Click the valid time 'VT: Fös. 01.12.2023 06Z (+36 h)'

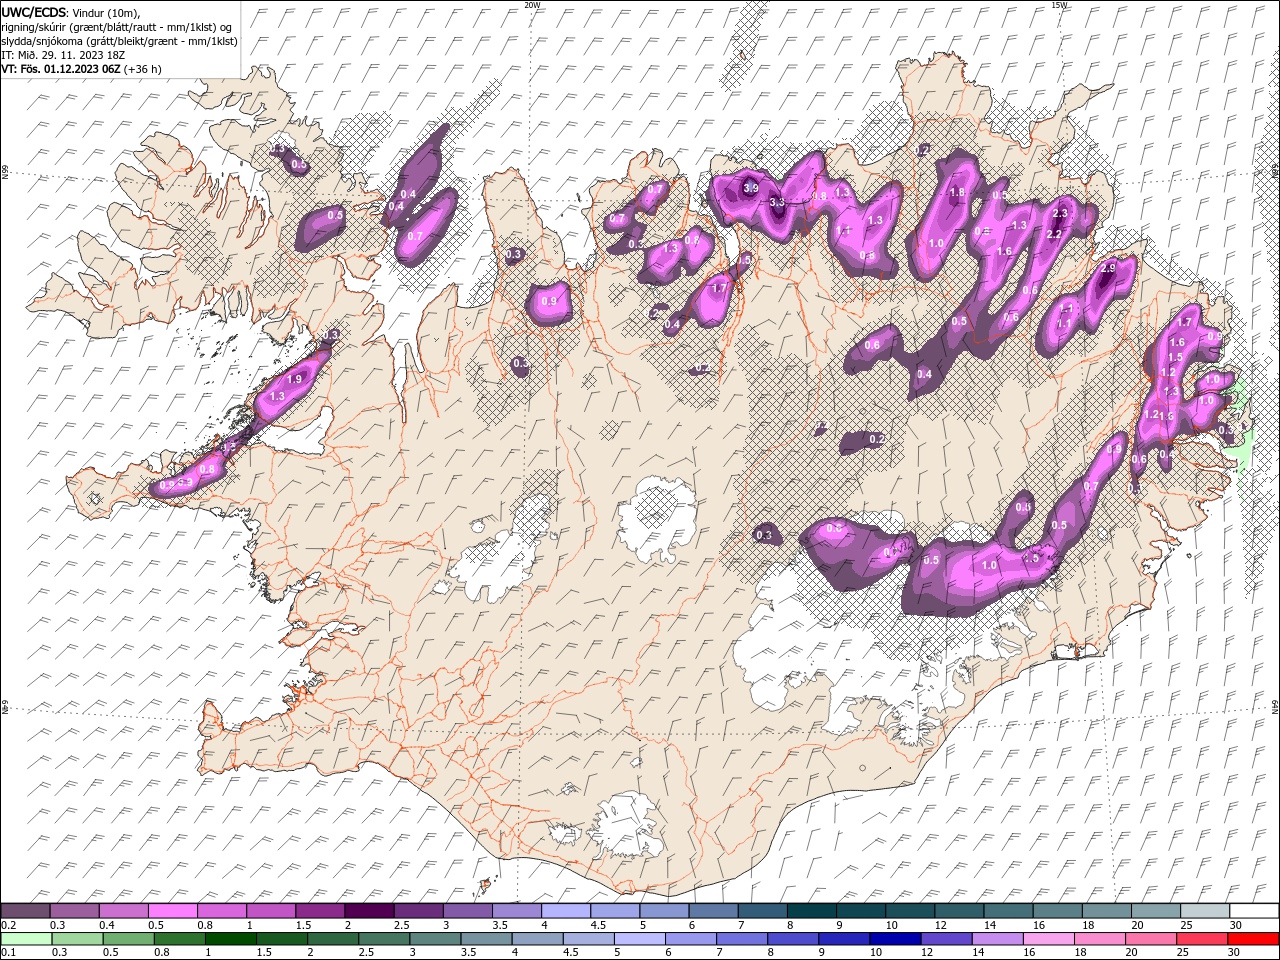tap(81, 69)
